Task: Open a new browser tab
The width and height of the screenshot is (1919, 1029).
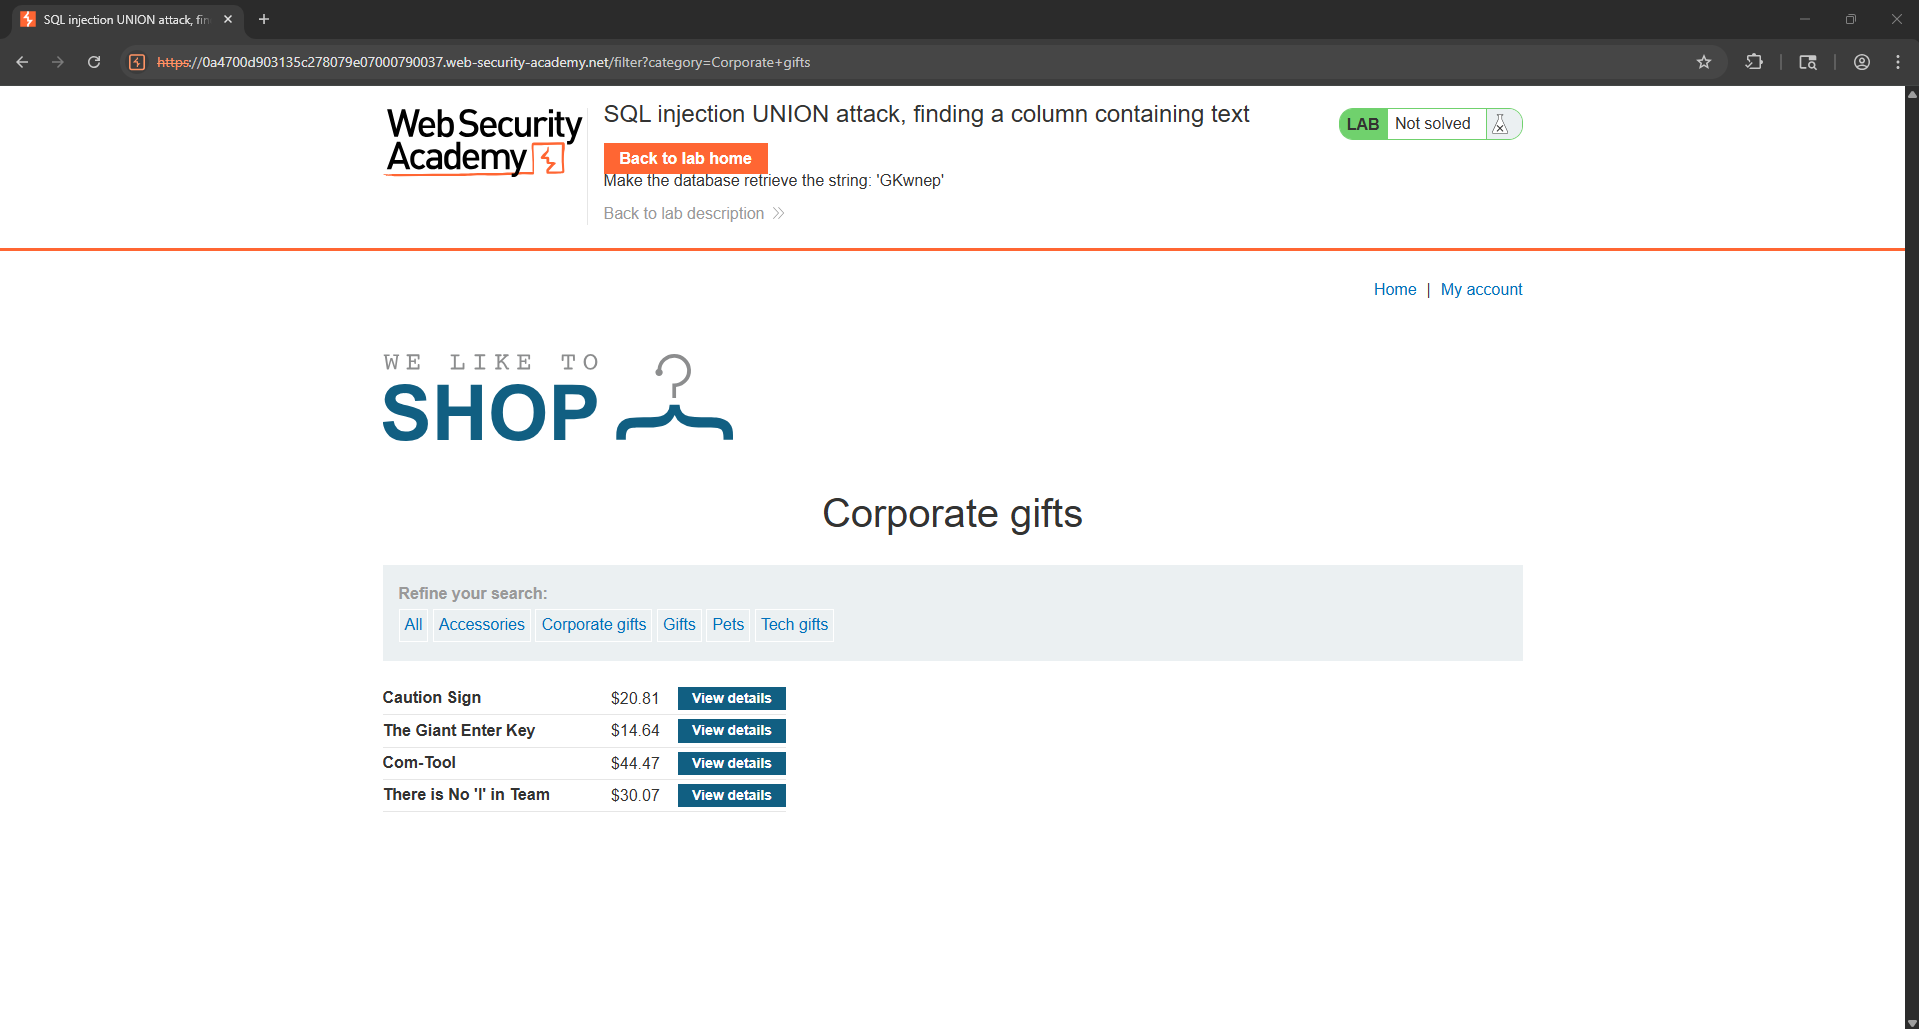Action: (264, 19)
